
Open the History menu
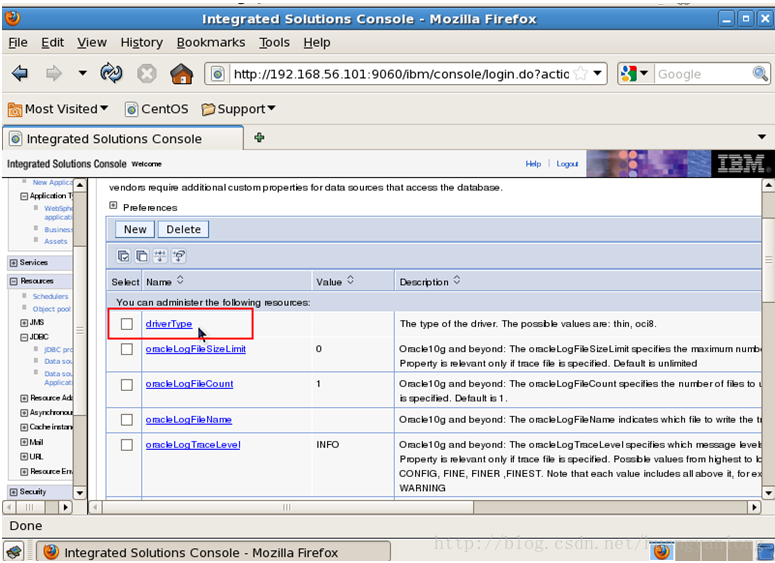click(141, 43)
